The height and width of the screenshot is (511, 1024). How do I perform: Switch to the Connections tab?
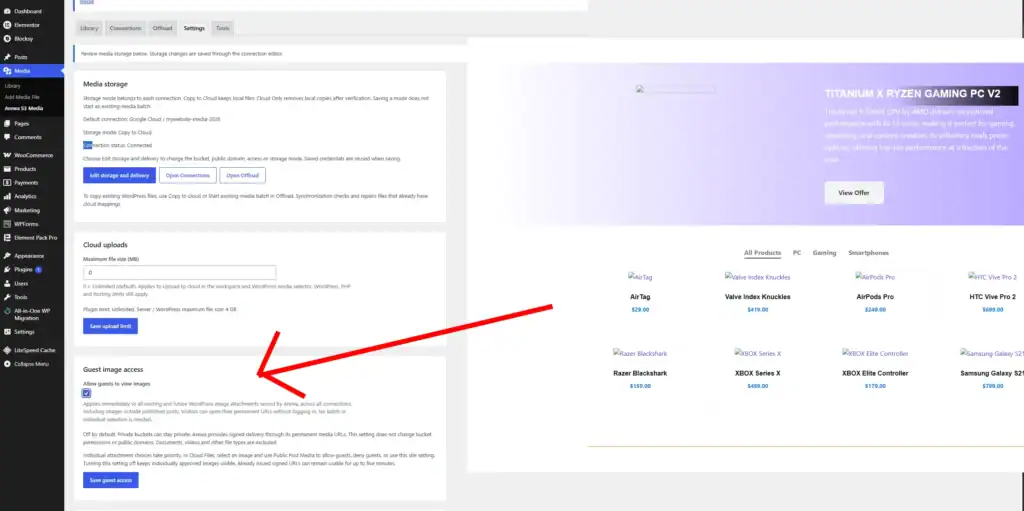click(125, 28)
